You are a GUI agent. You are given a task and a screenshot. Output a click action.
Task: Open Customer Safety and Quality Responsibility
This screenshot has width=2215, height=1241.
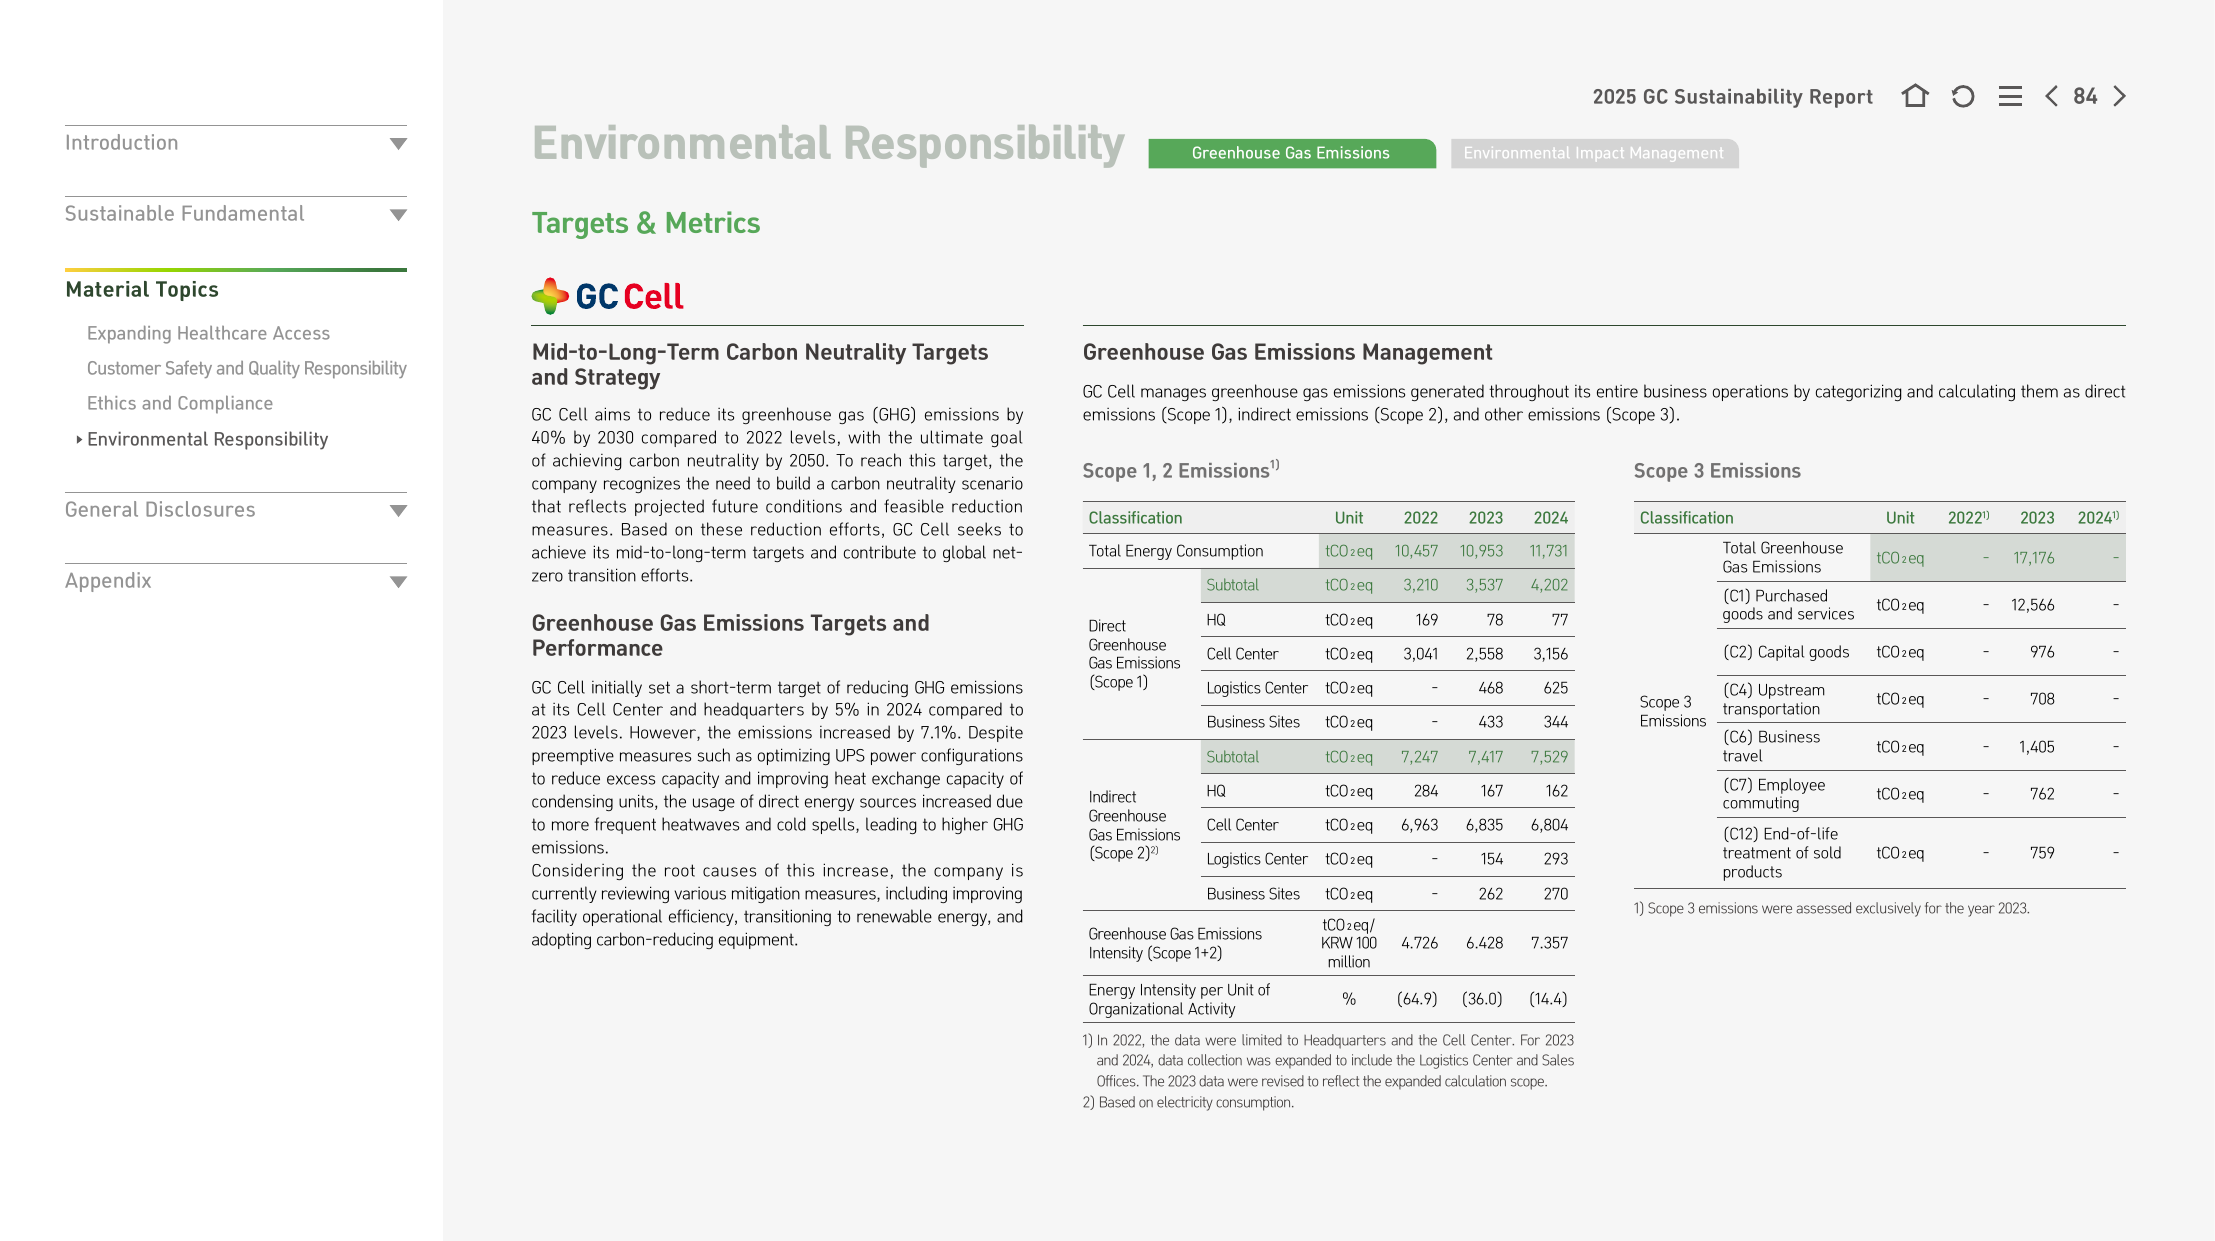point(247,368)
